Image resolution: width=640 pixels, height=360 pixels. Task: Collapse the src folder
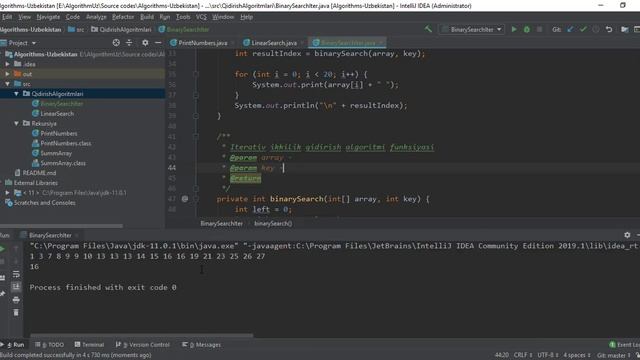pos(7,84)
